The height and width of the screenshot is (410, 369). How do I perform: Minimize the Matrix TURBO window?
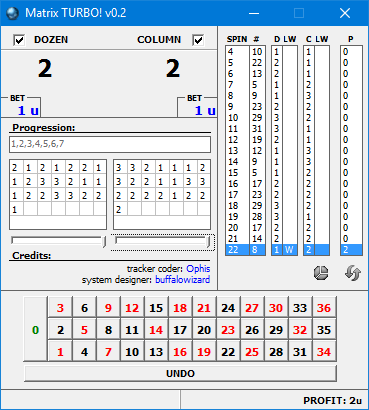click(x=254, y=13)
